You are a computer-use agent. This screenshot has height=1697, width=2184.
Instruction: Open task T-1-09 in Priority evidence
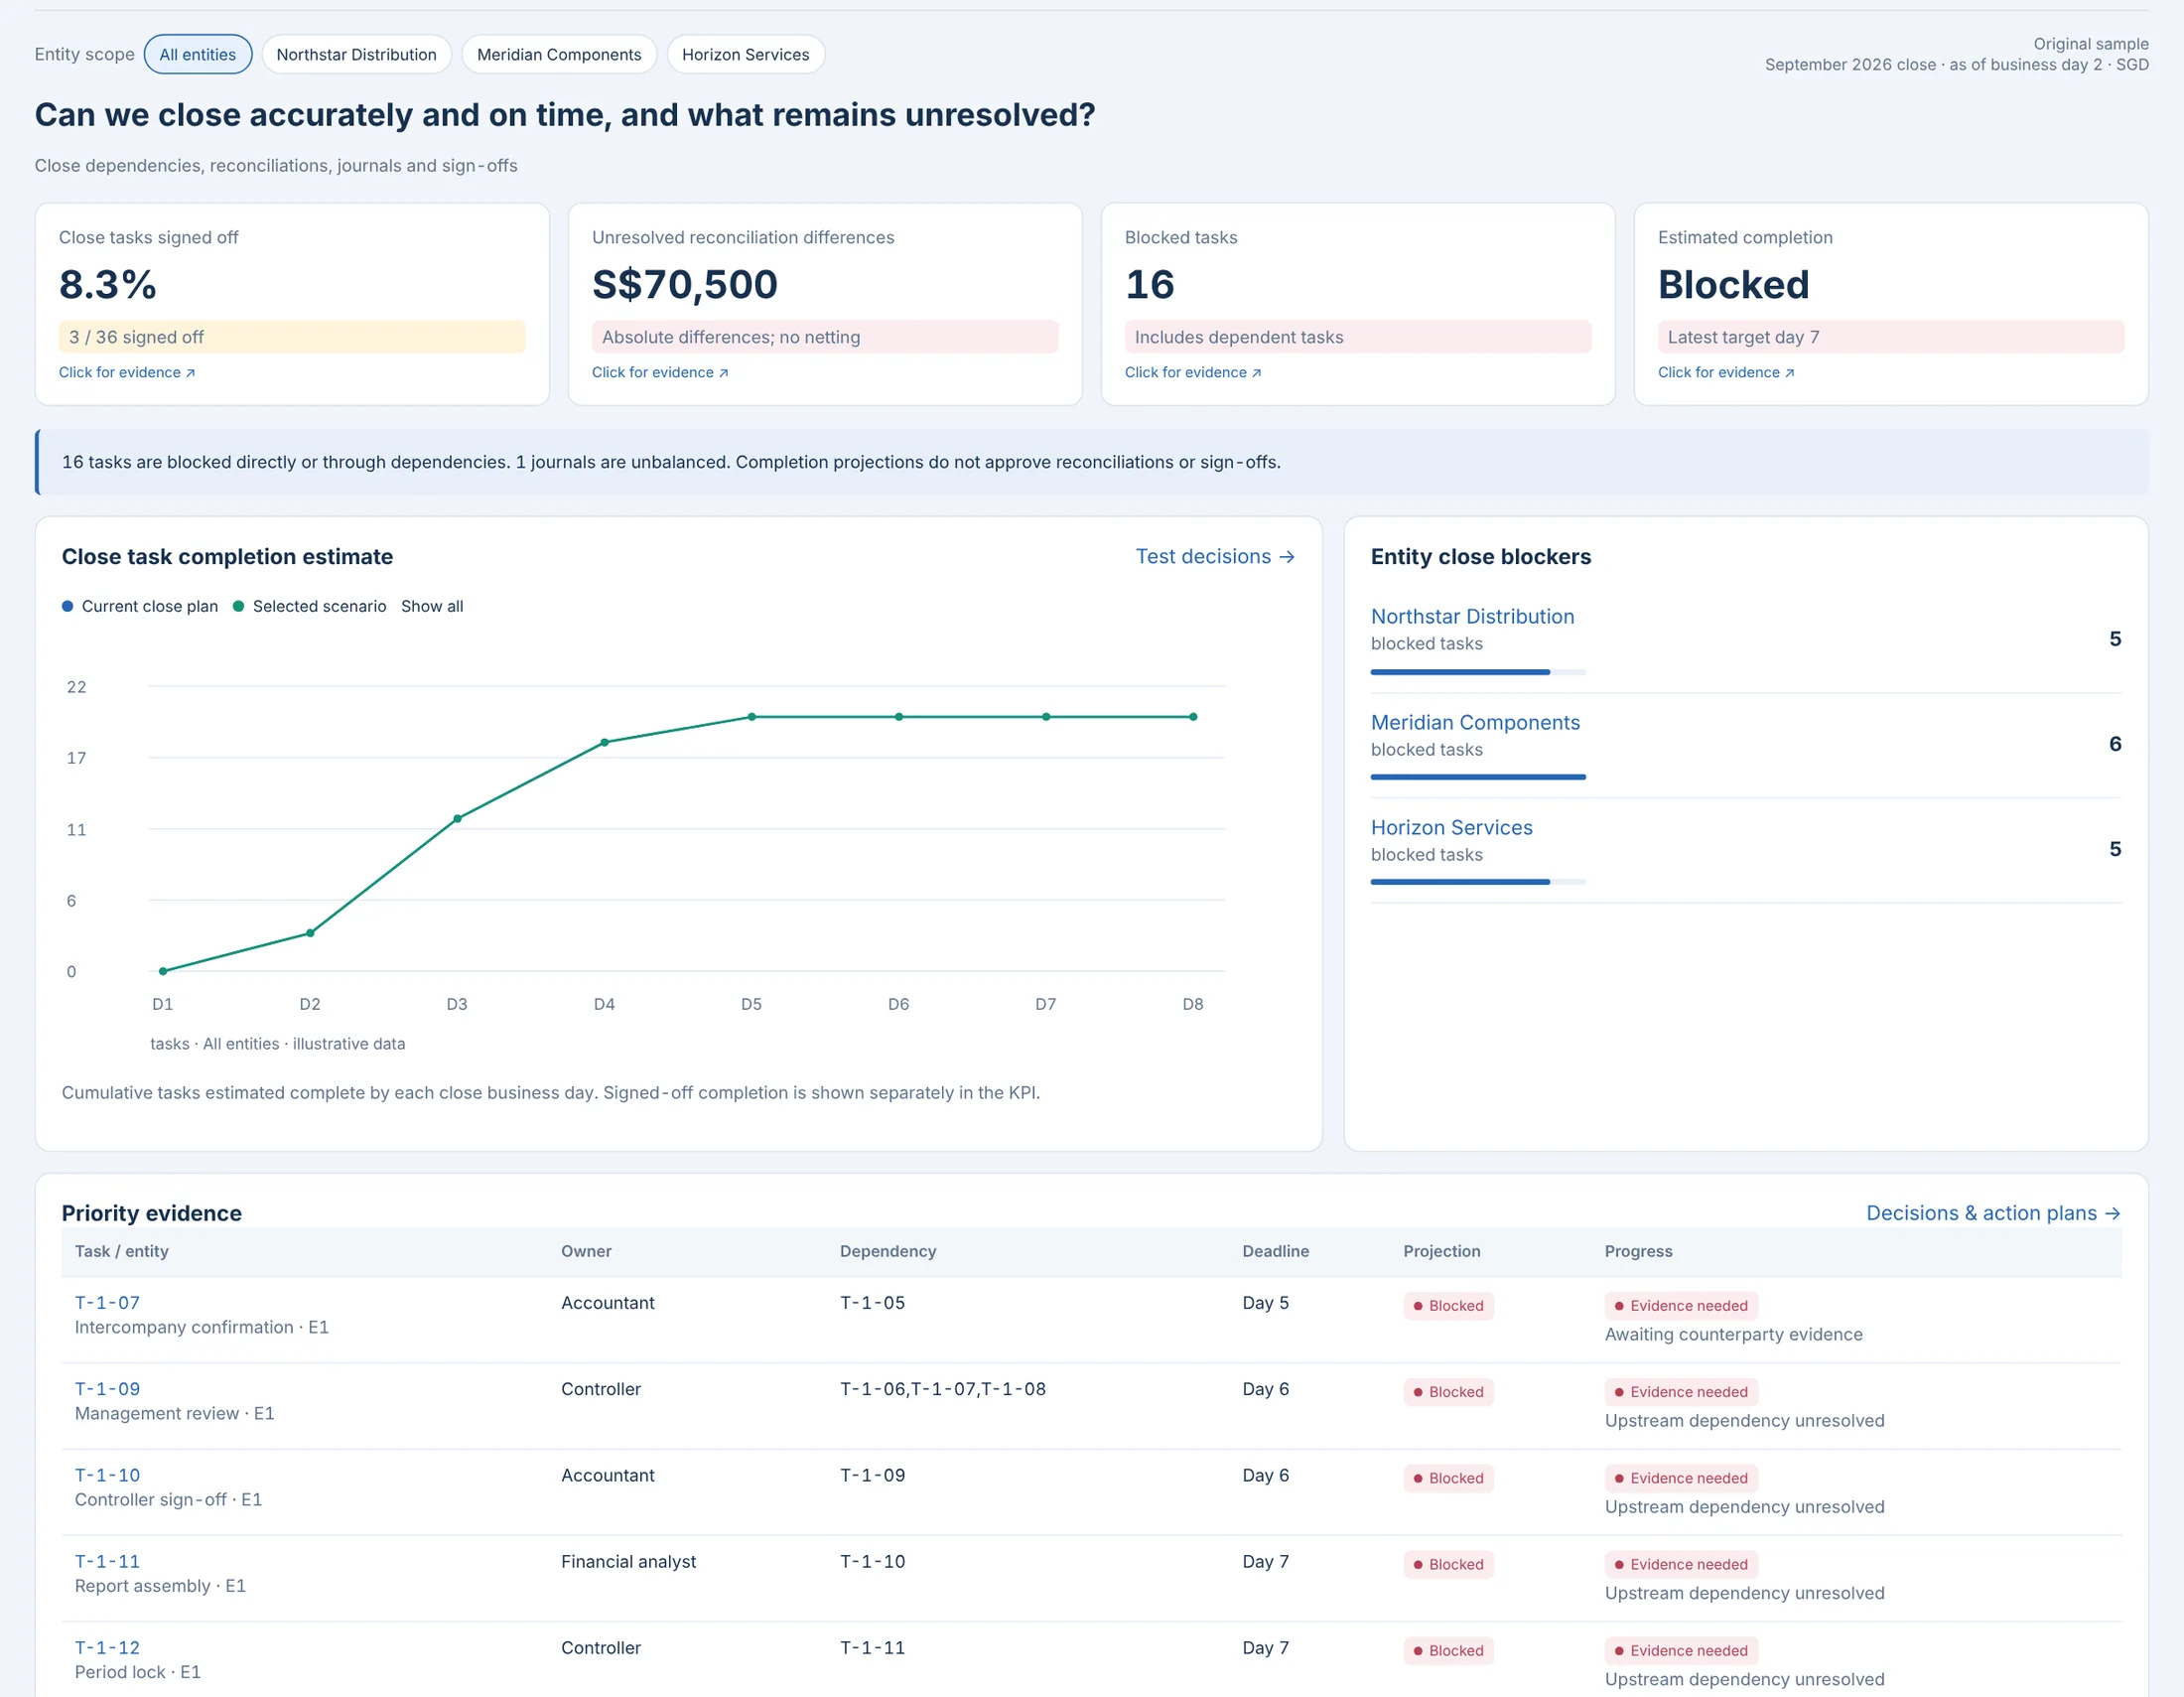click(x=107, y=1389)
